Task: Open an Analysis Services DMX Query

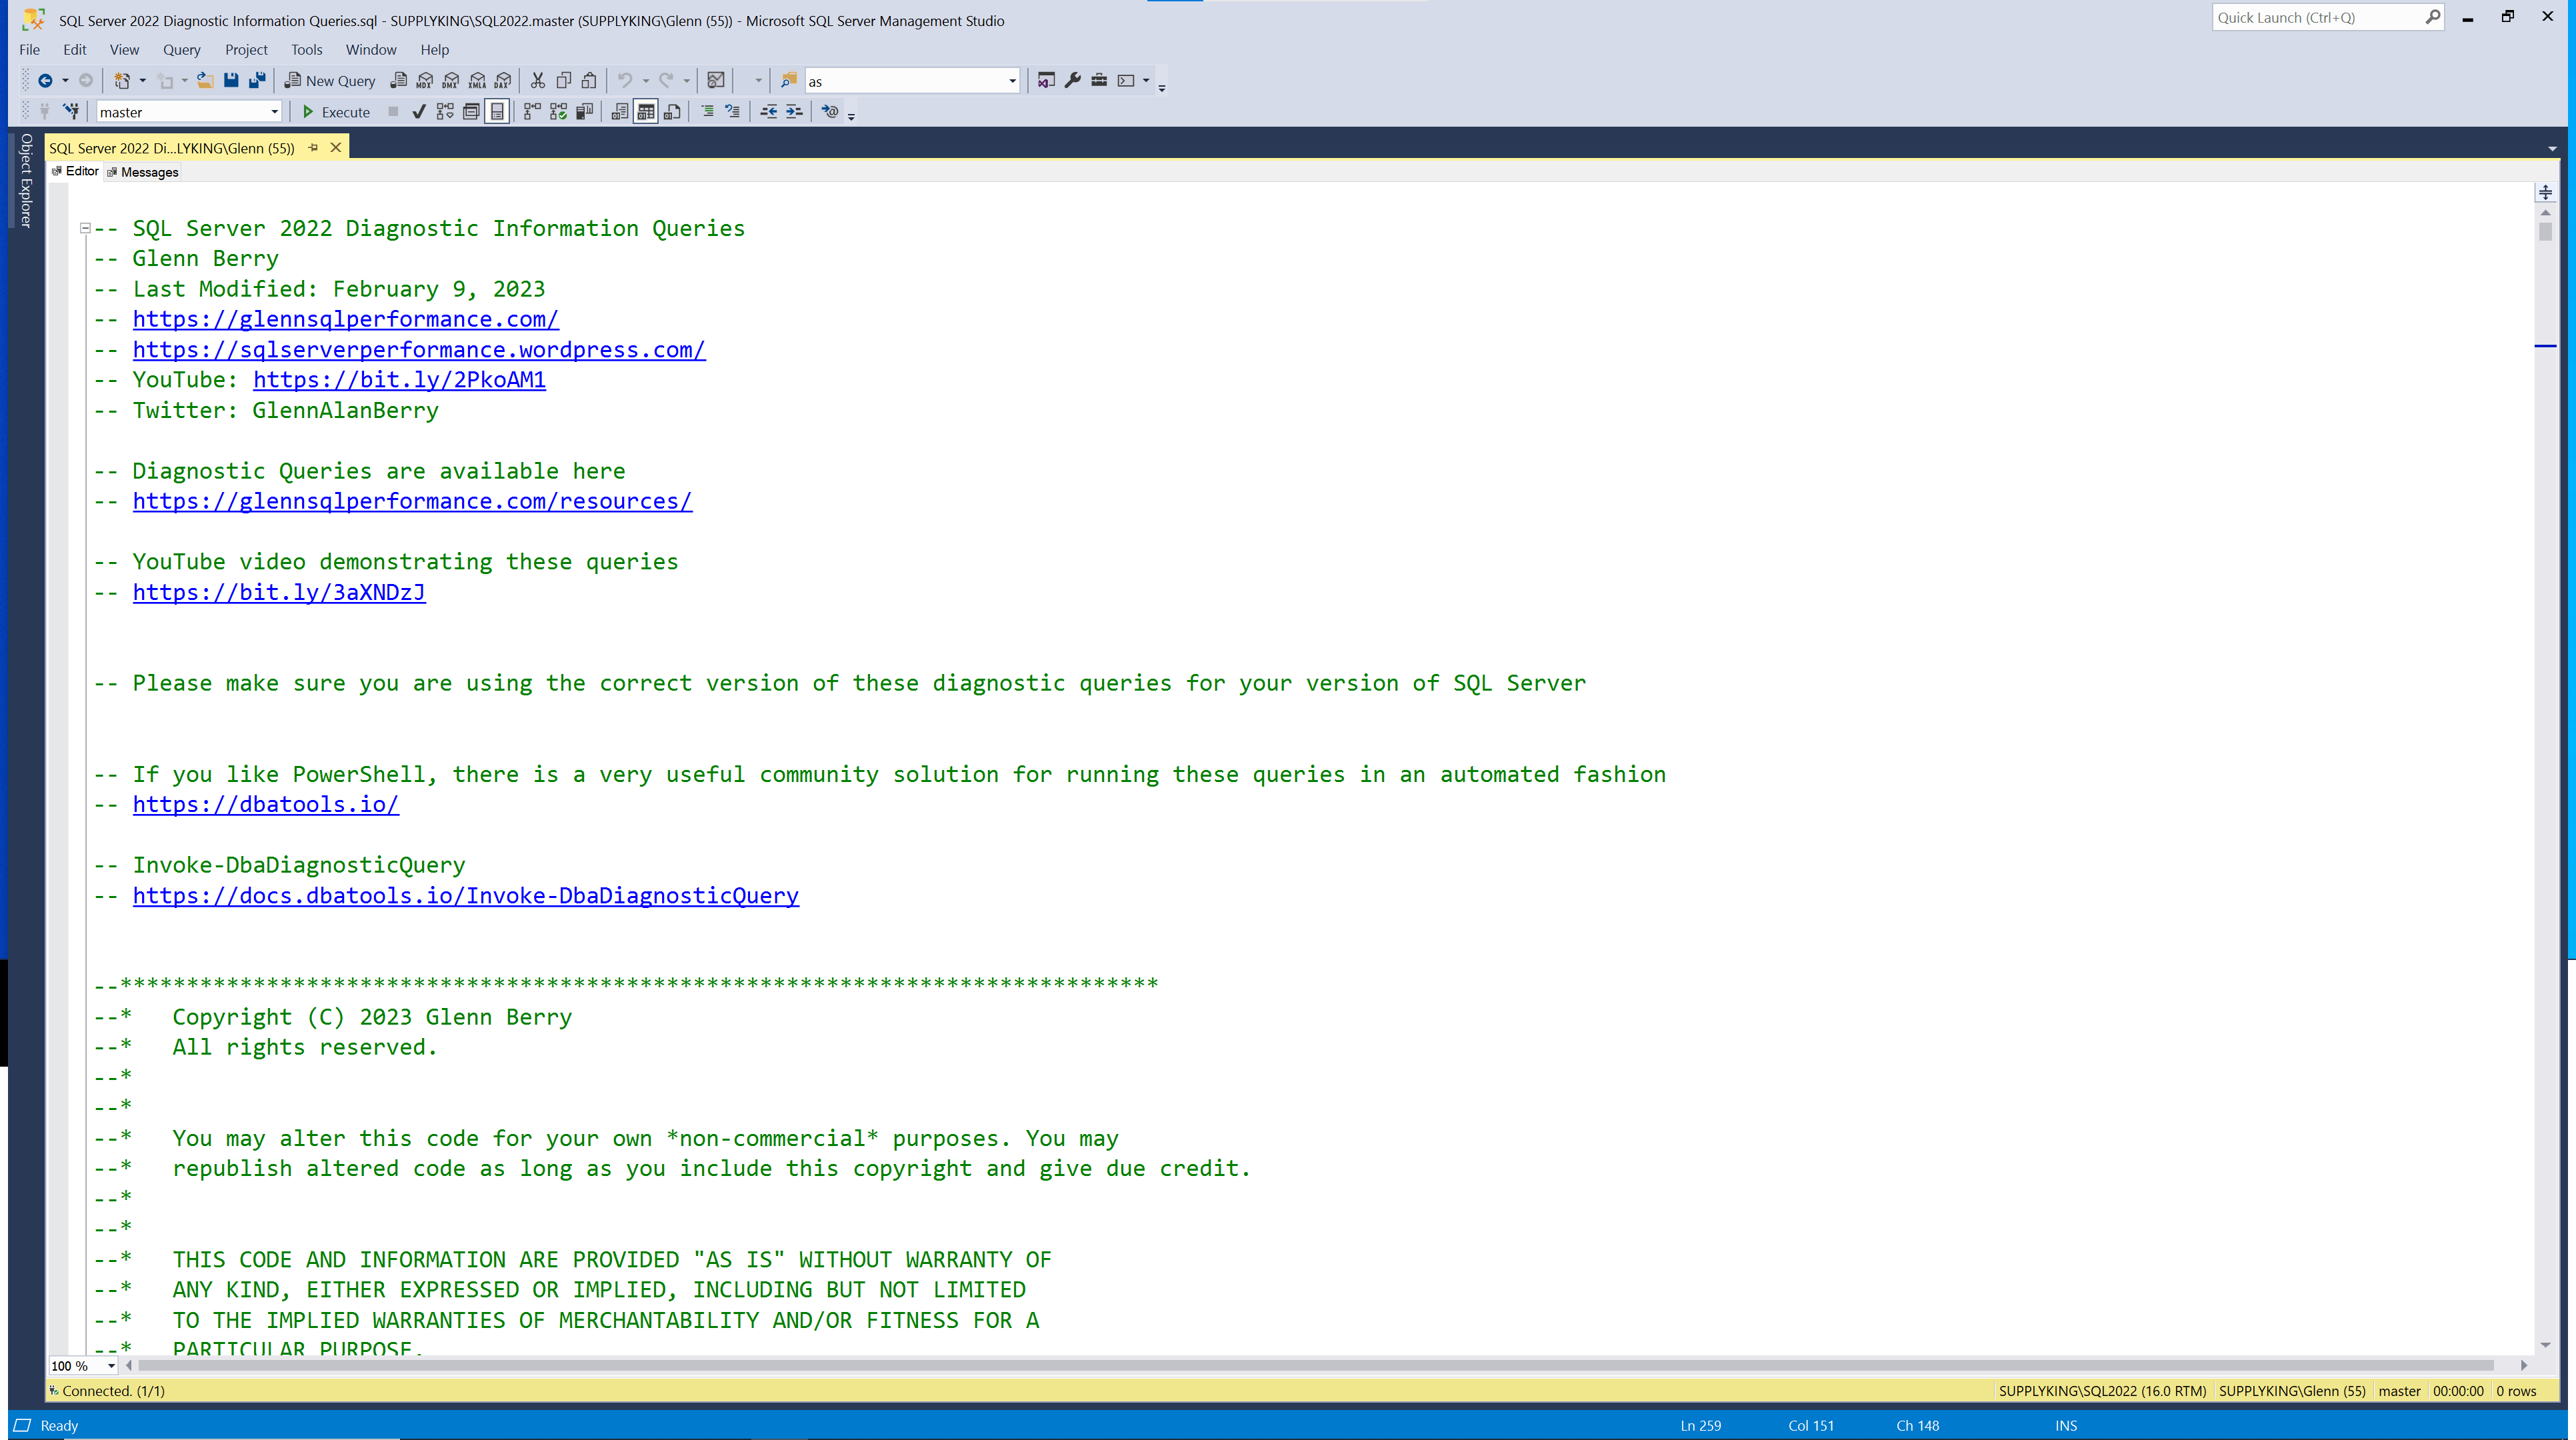Action: coord(451,81)
